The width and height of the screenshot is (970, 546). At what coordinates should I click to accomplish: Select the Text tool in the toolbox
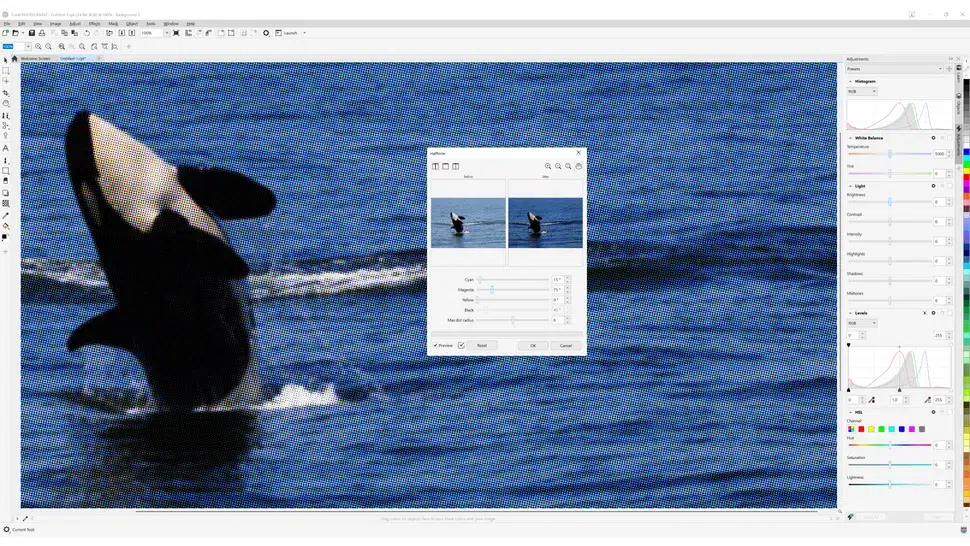(x=5, y=148)
